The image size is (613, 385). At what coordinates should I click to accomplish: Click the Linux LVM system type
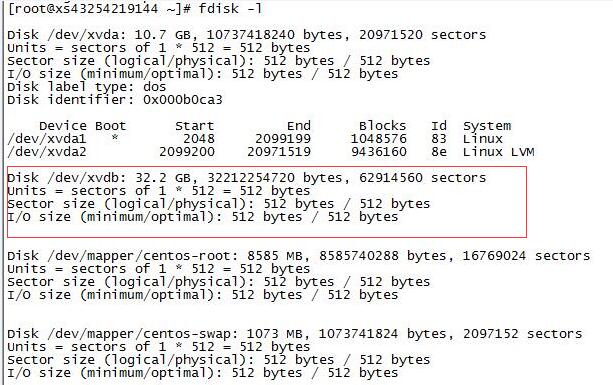tap(498, 152)
